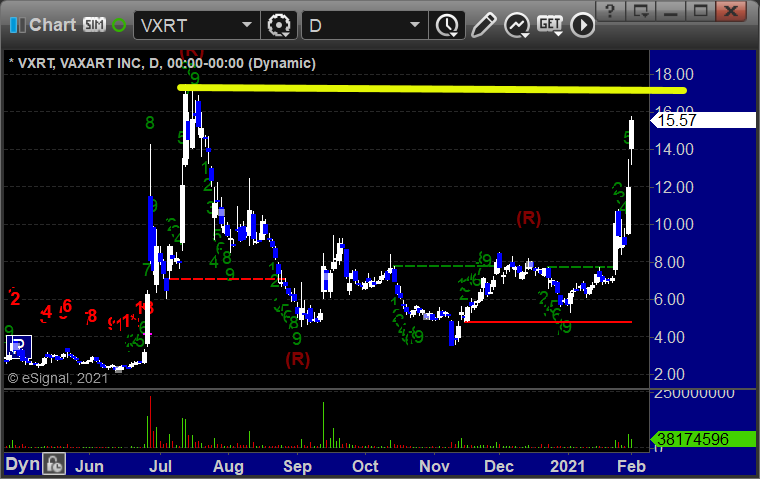The image size is (760, 479).
Task: Click the 15.57 current price label
Action: 703,120
